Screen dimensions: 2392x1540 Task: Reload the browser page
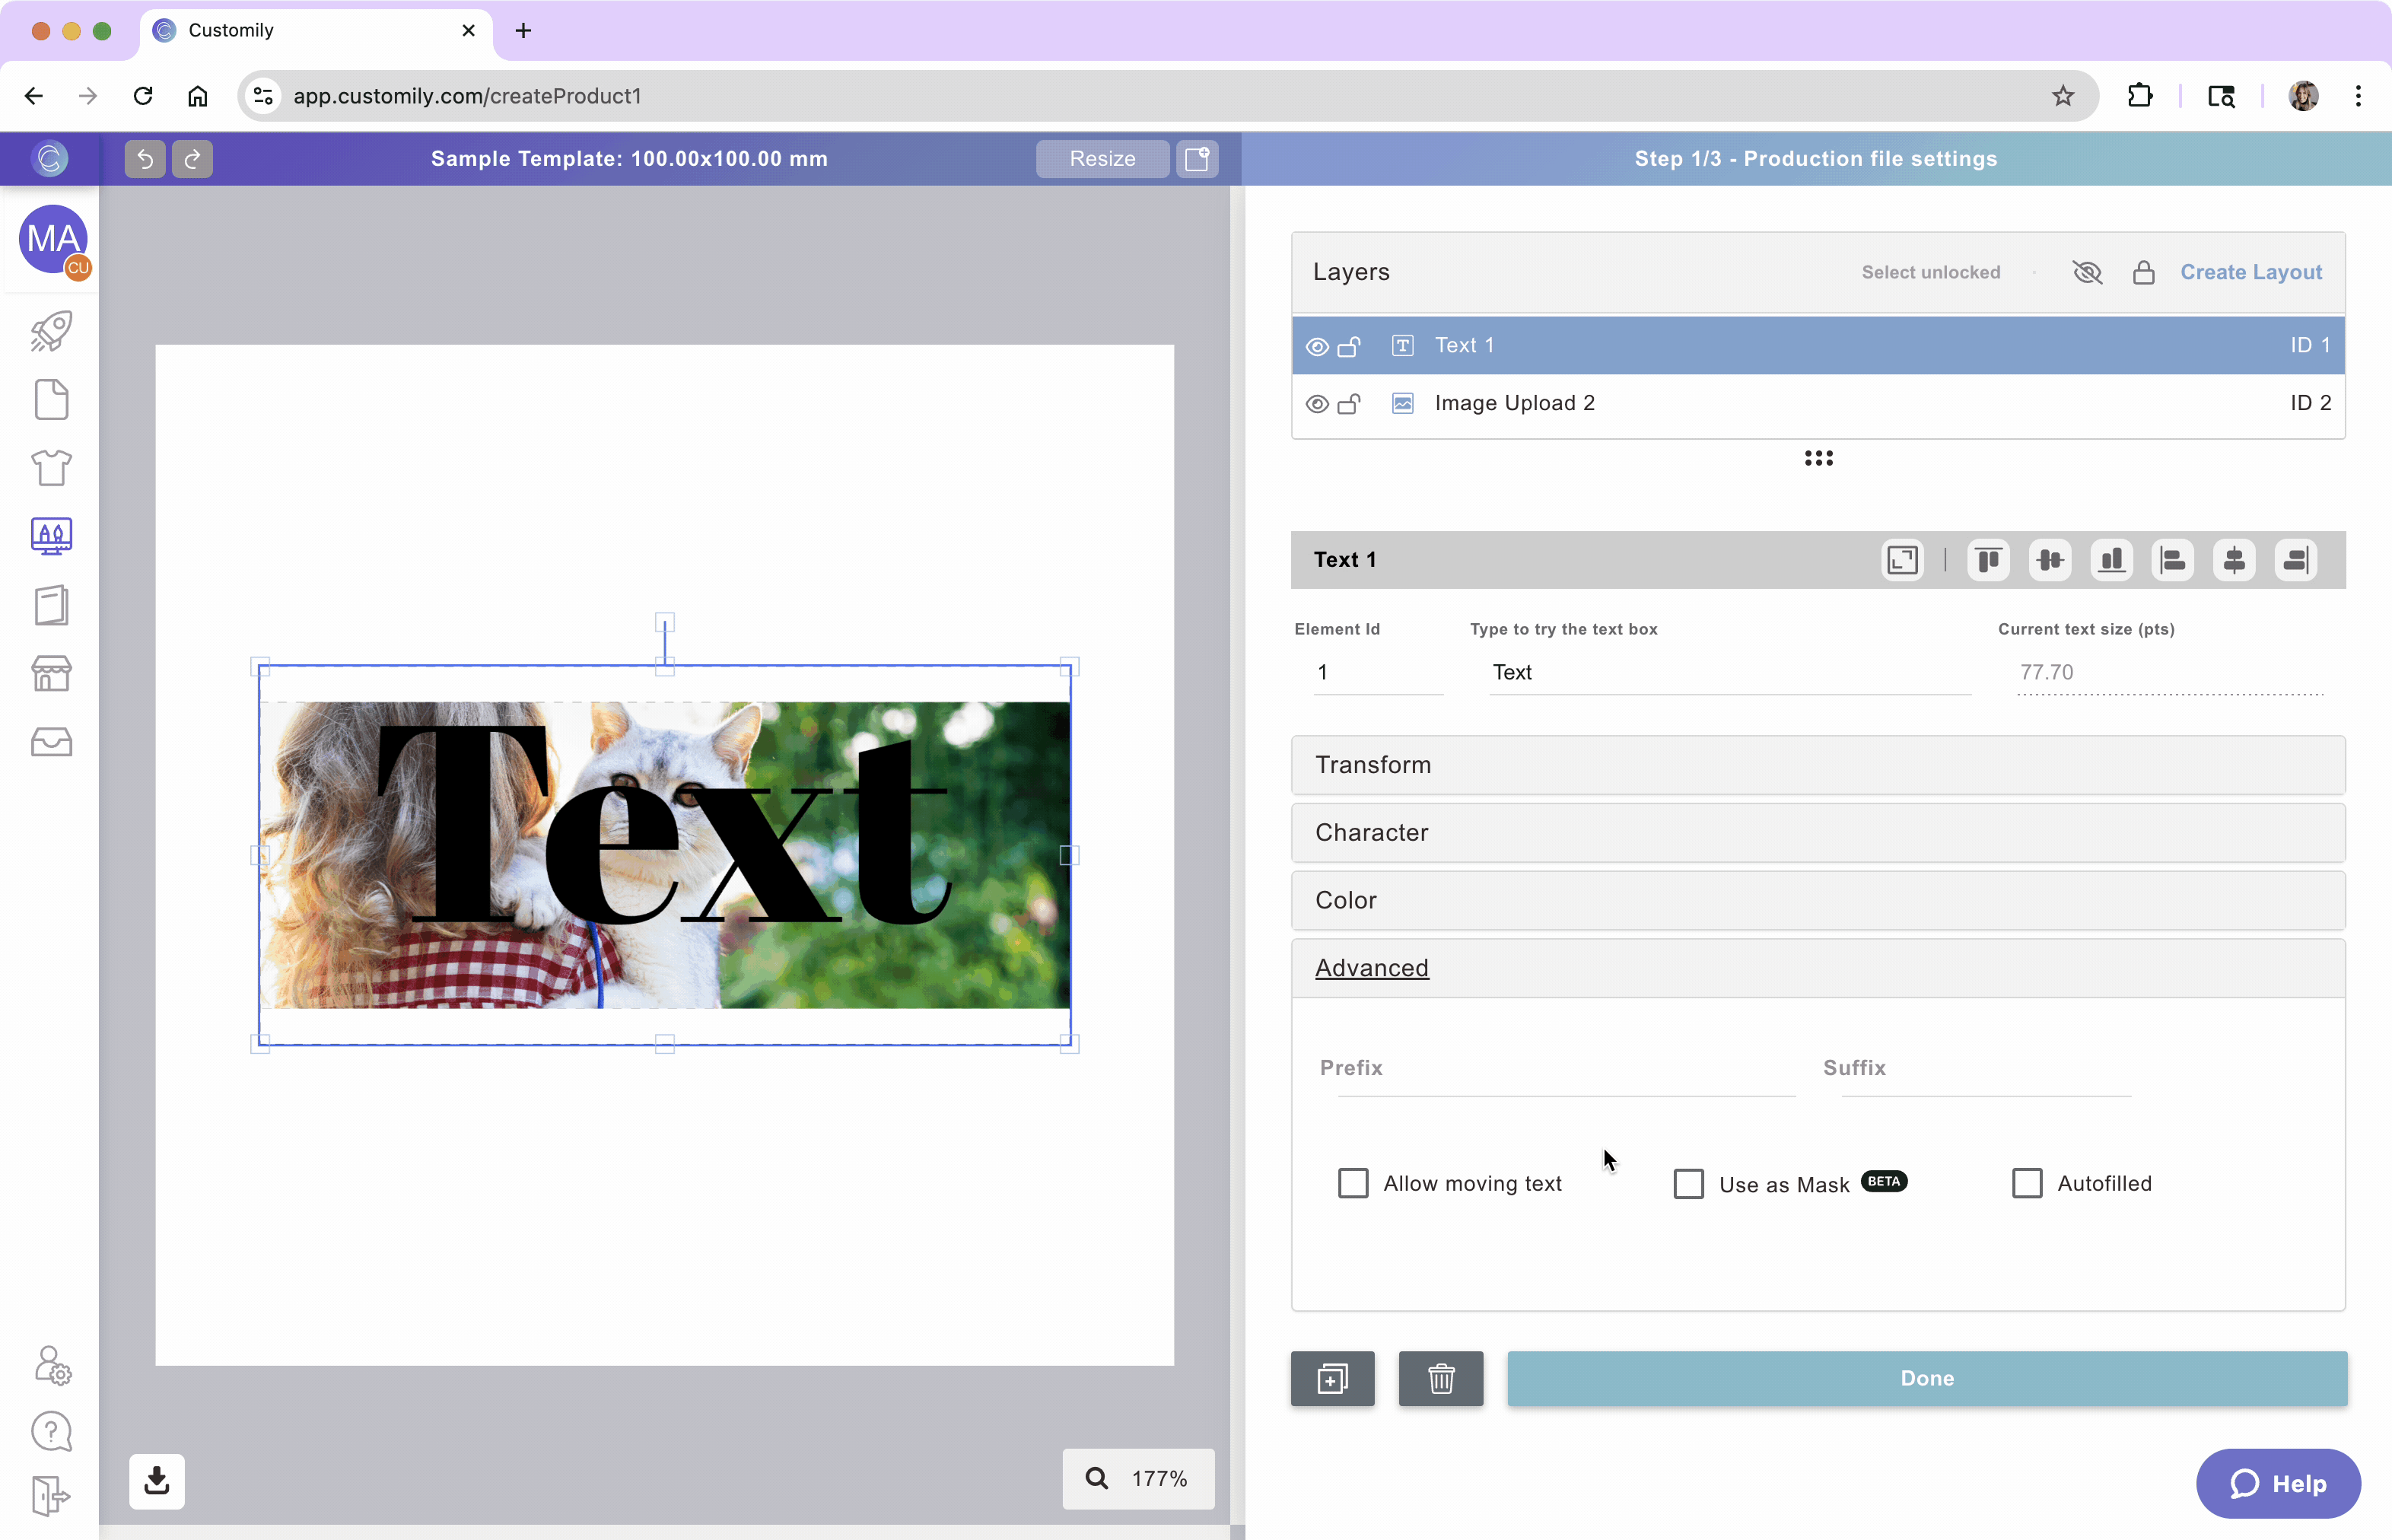pyautogui.click(x=143, y=96)
